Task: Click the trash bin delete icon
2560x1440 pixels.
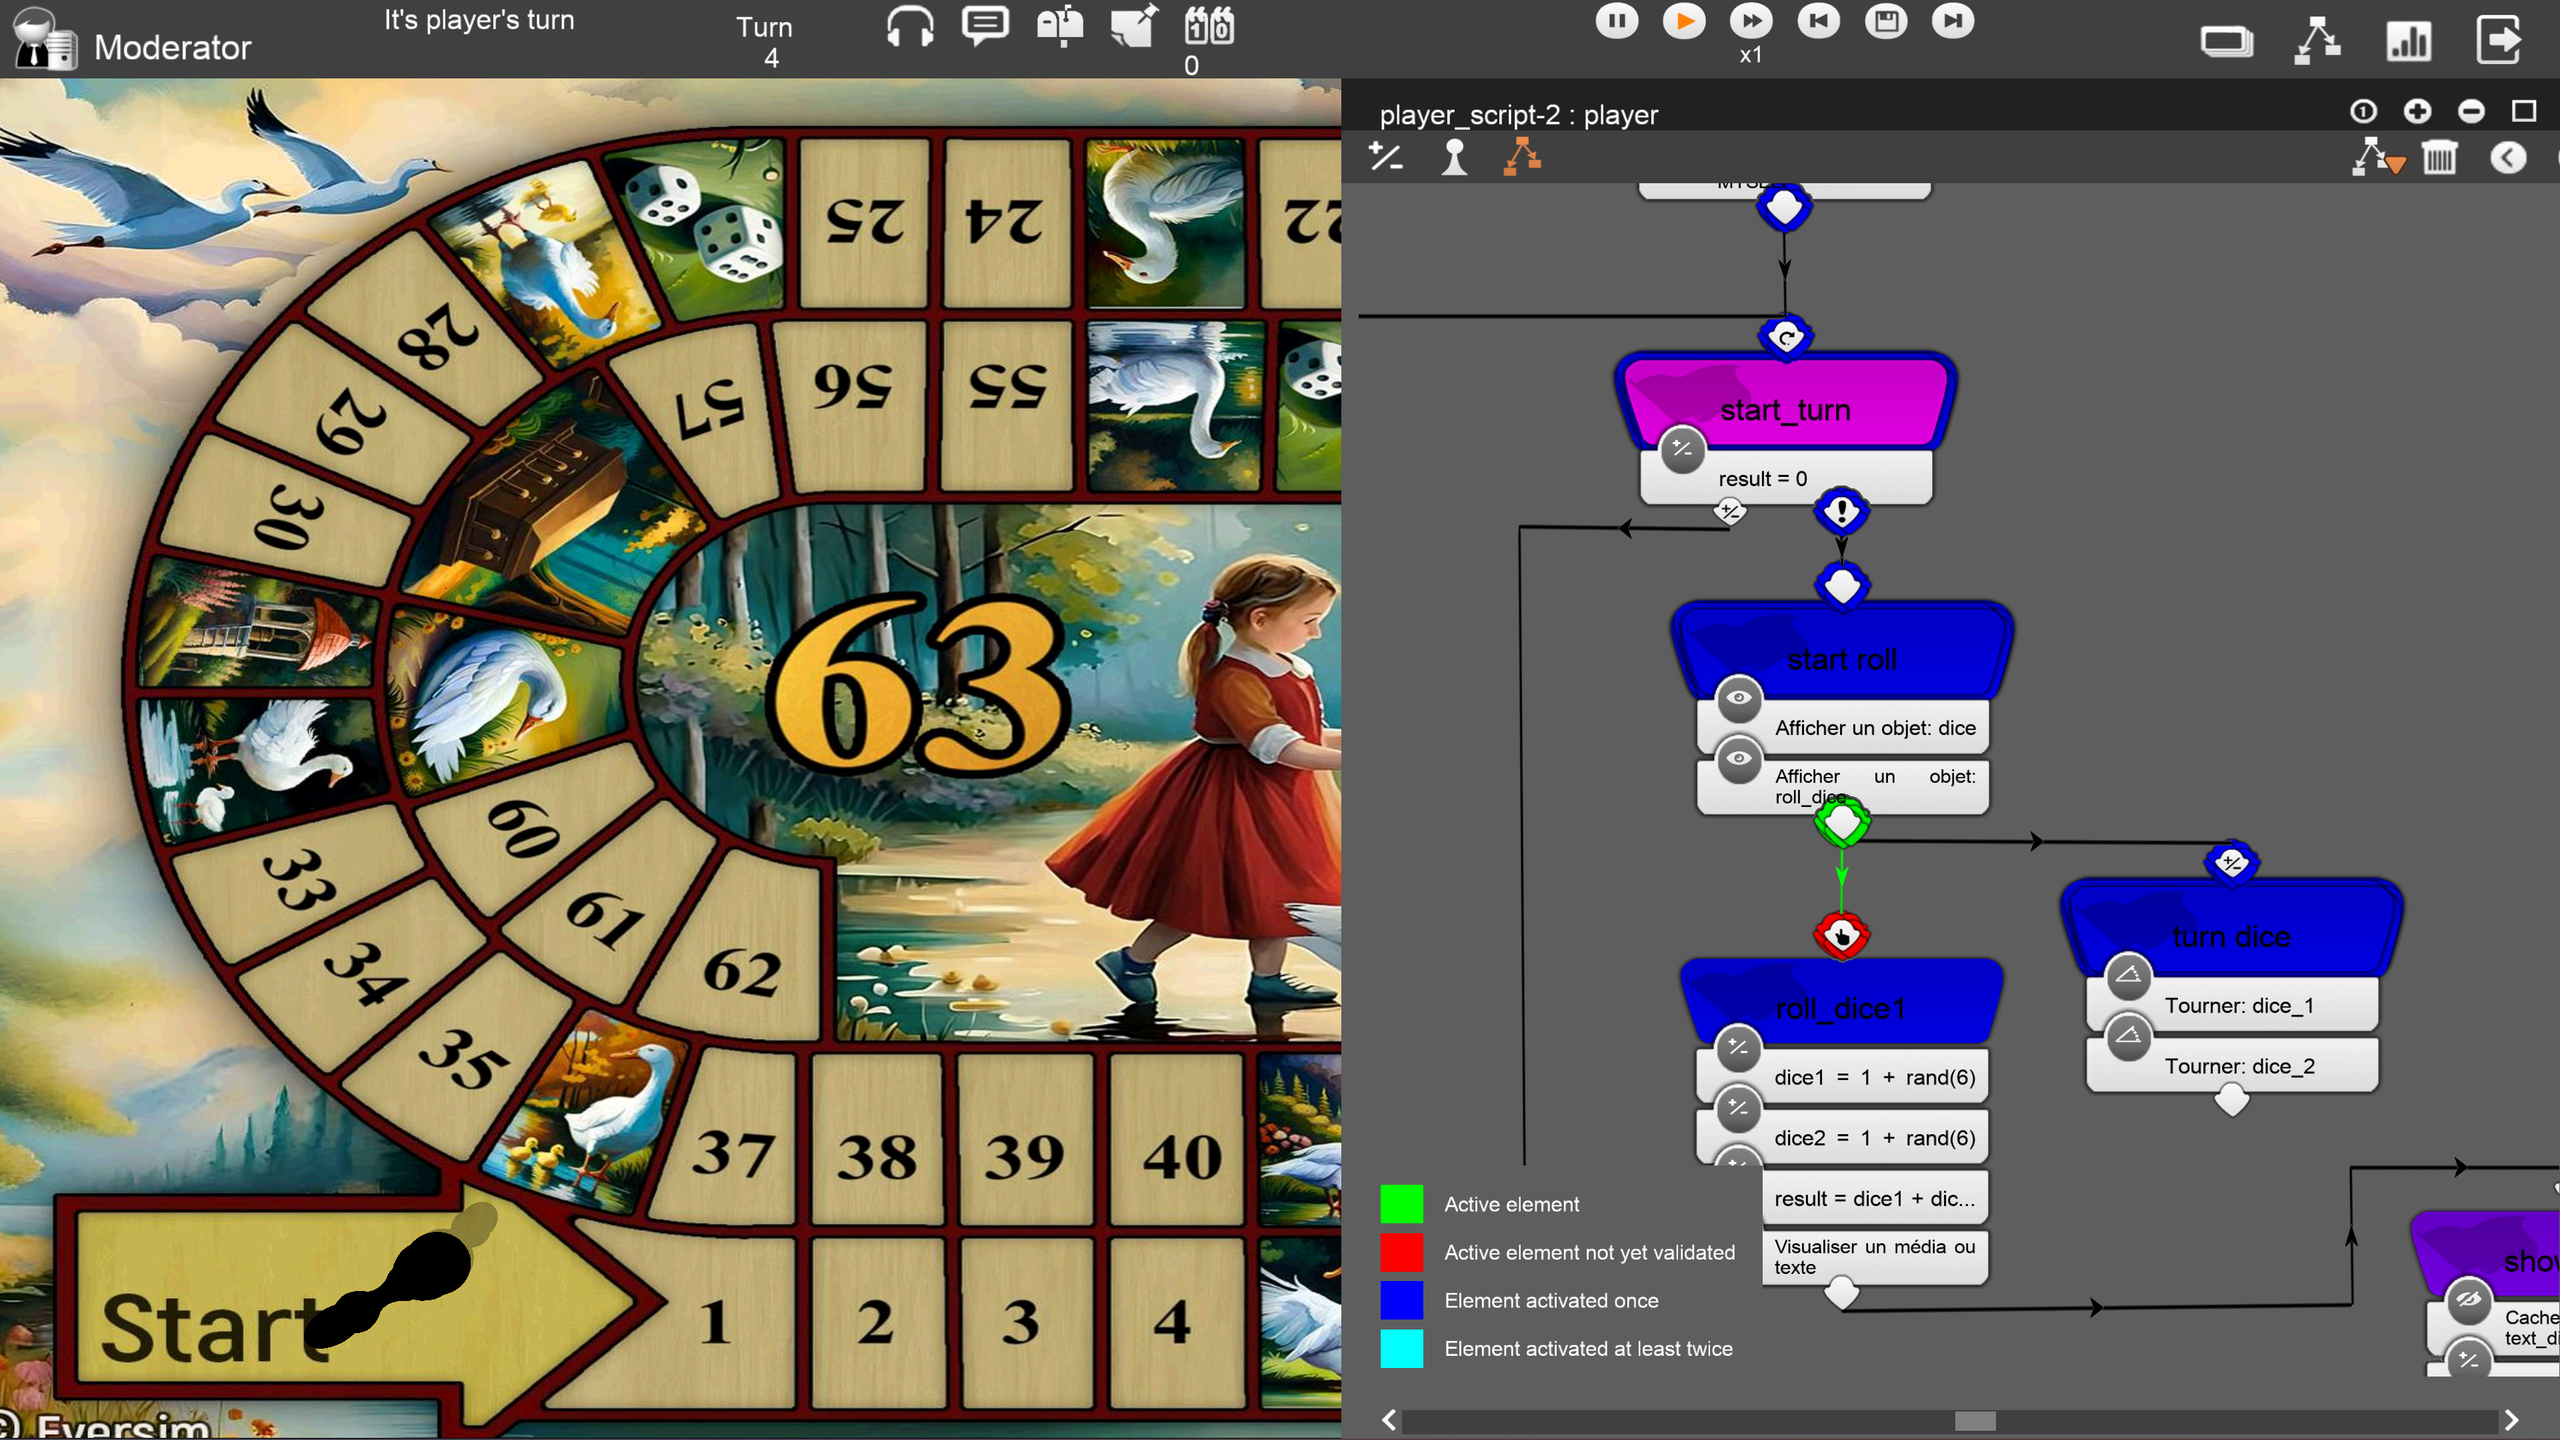Action: [2440, 157]
